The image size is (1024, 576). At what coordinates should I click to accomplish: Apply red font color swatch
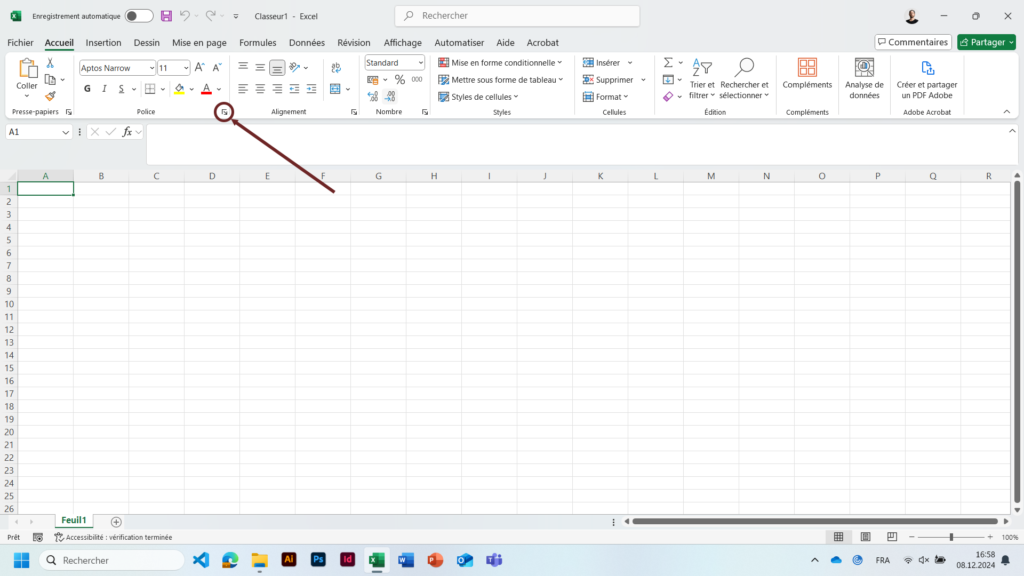(206, 89)
